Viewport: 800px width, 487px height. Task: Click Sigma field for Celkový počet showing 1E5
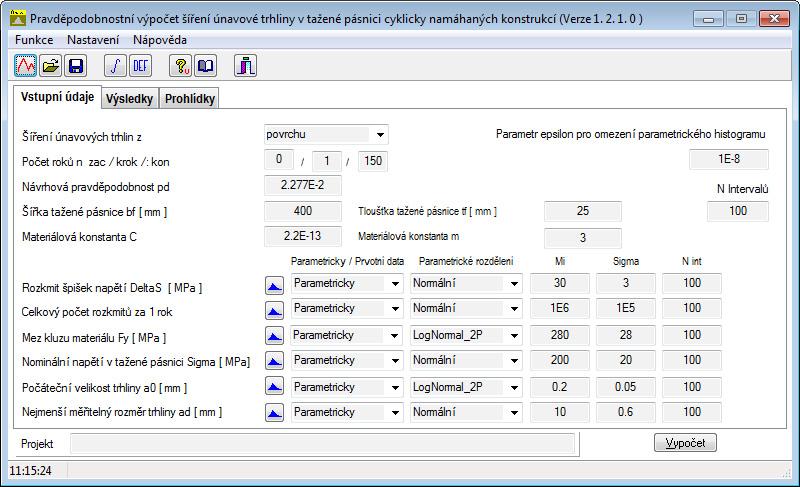tap(626, 308)
